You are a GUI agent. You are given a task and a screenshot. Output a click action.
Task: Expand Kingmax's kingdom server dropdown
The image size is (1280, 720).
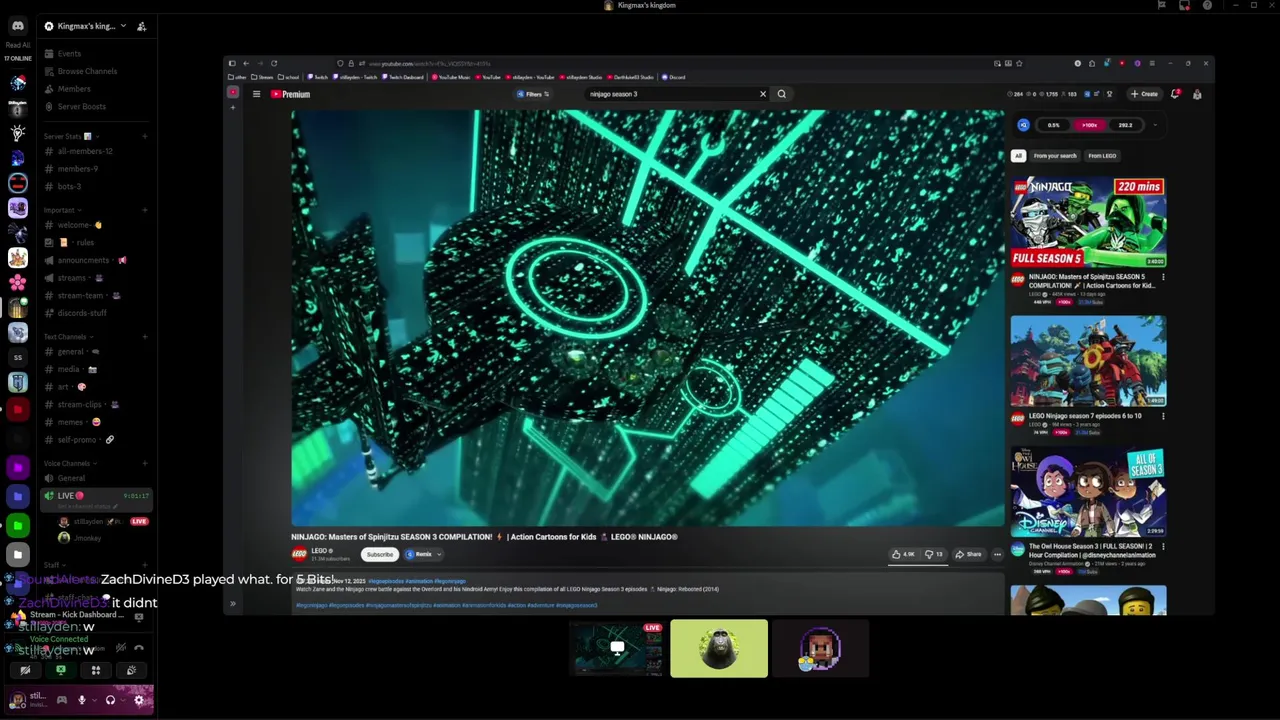click(123, 26)
